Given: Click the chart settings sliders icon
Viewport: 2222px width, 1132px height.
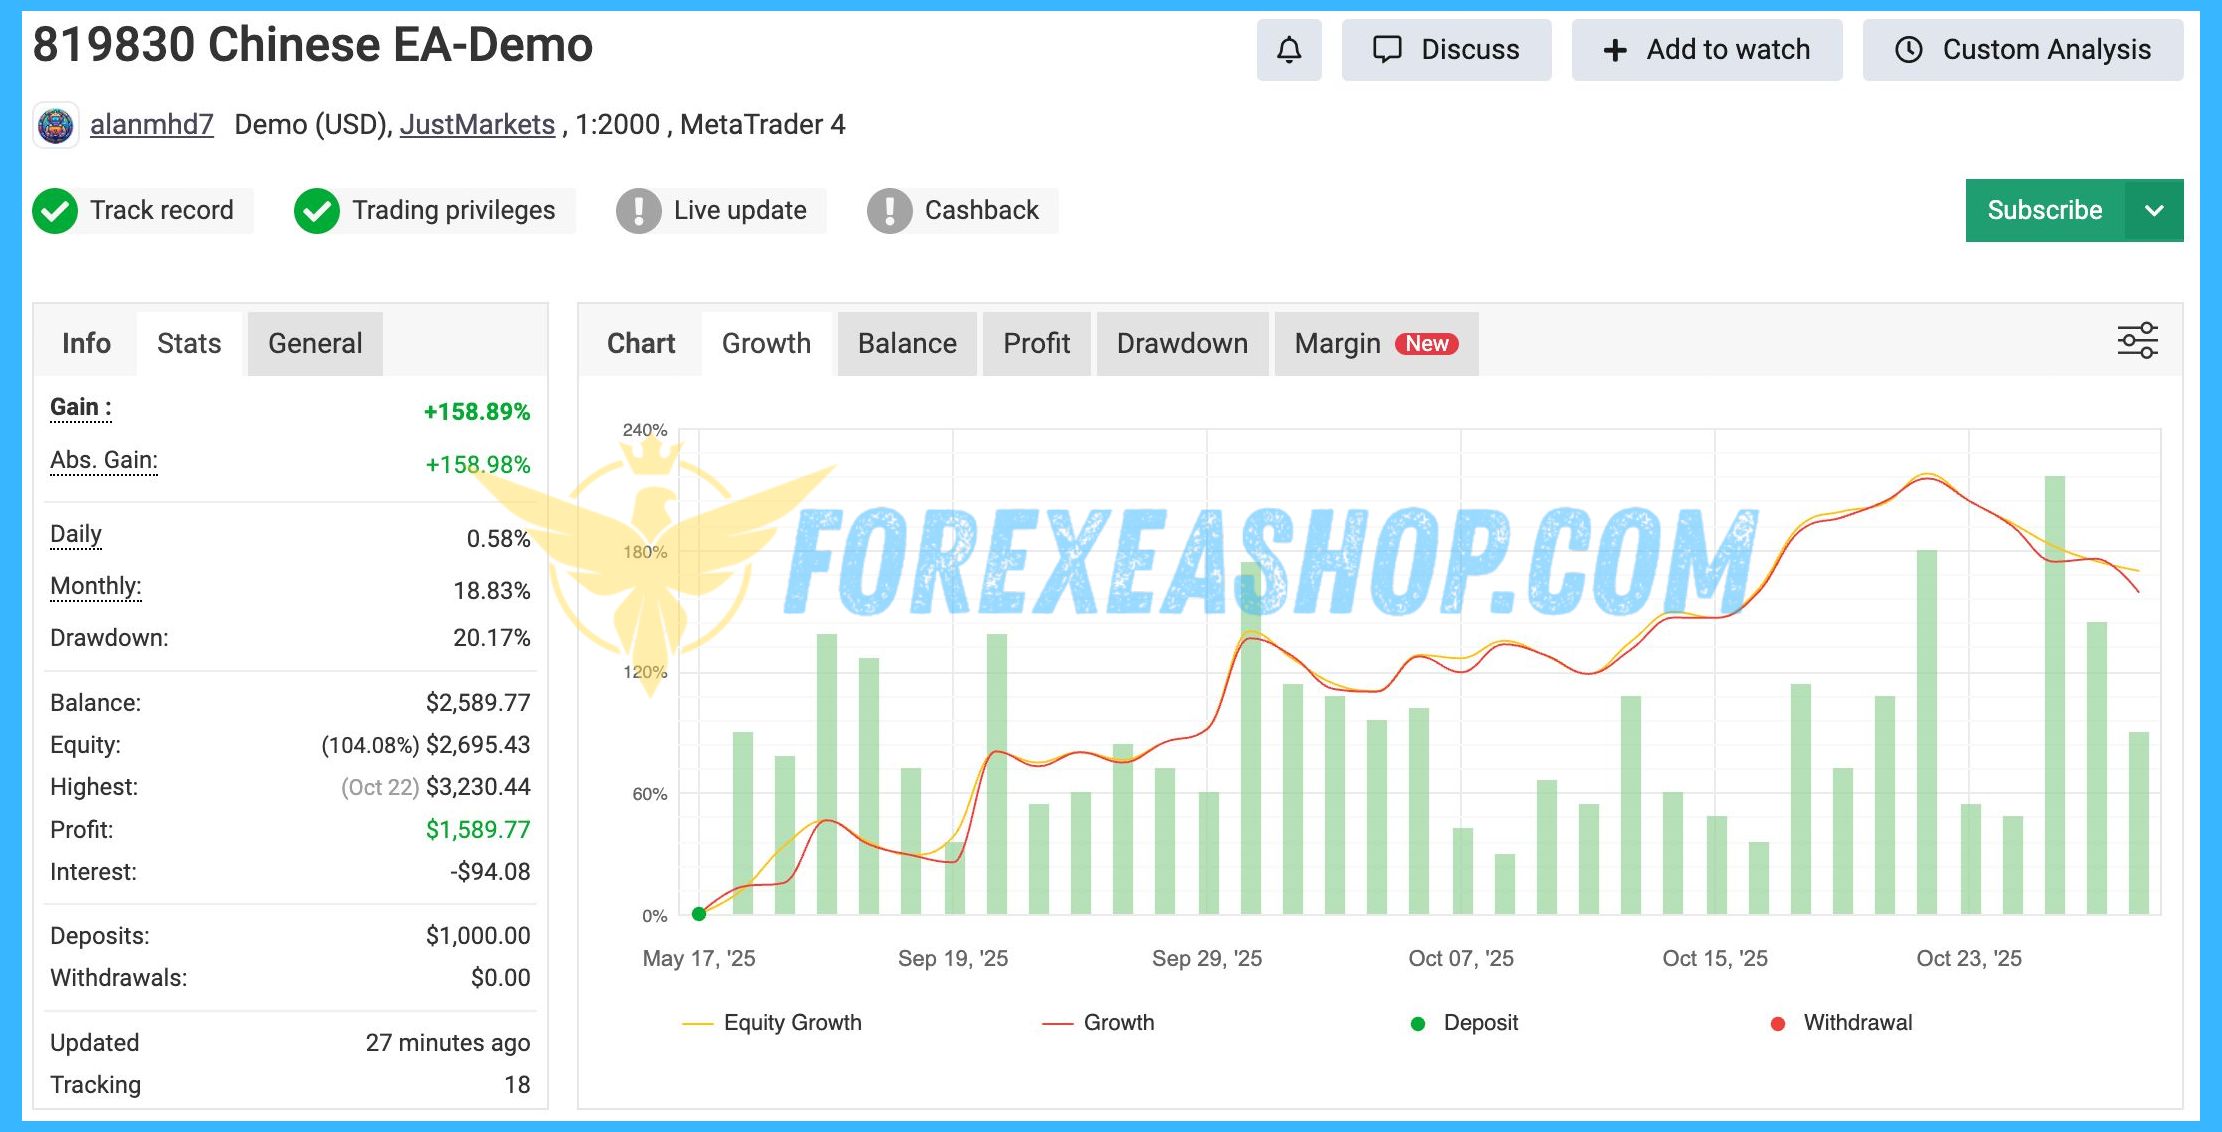Looking at the screenshot, I should [x=2137, y=341].
